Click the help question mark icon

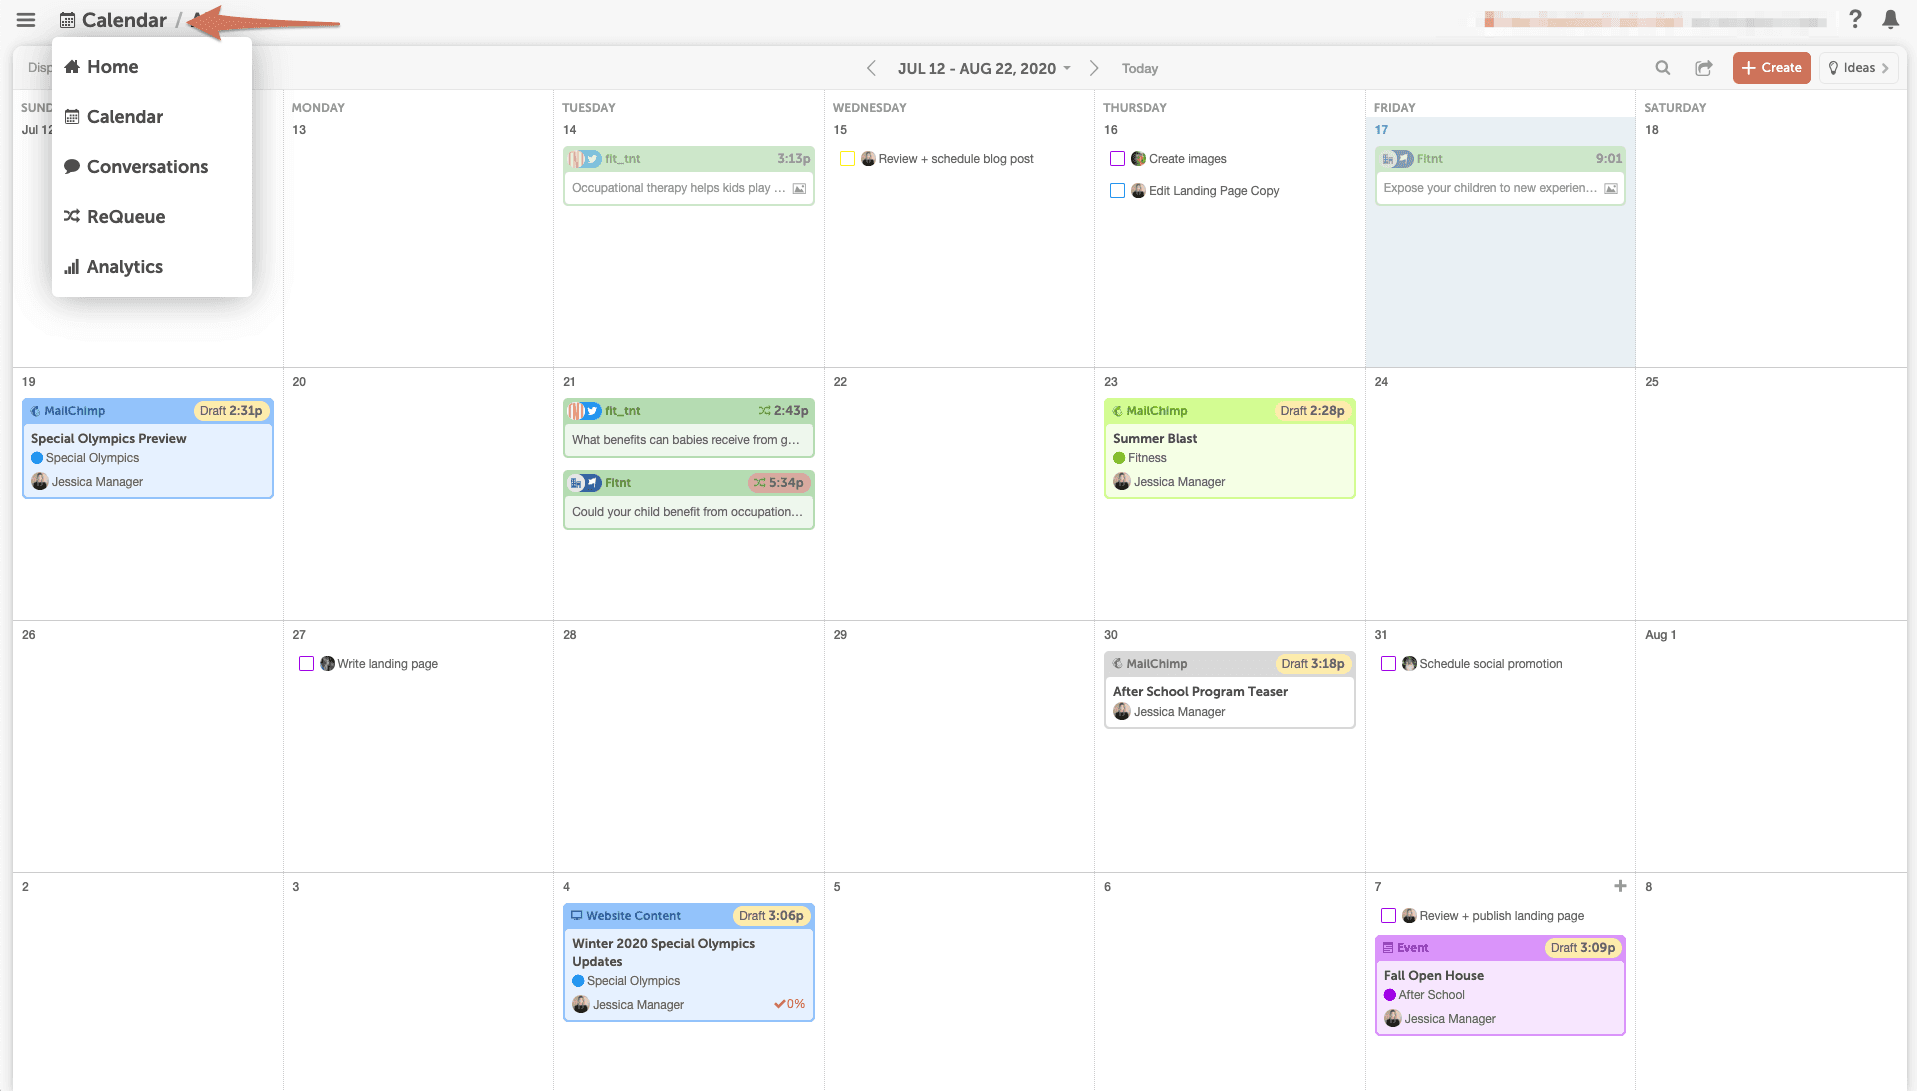[x=1855, y=20]
